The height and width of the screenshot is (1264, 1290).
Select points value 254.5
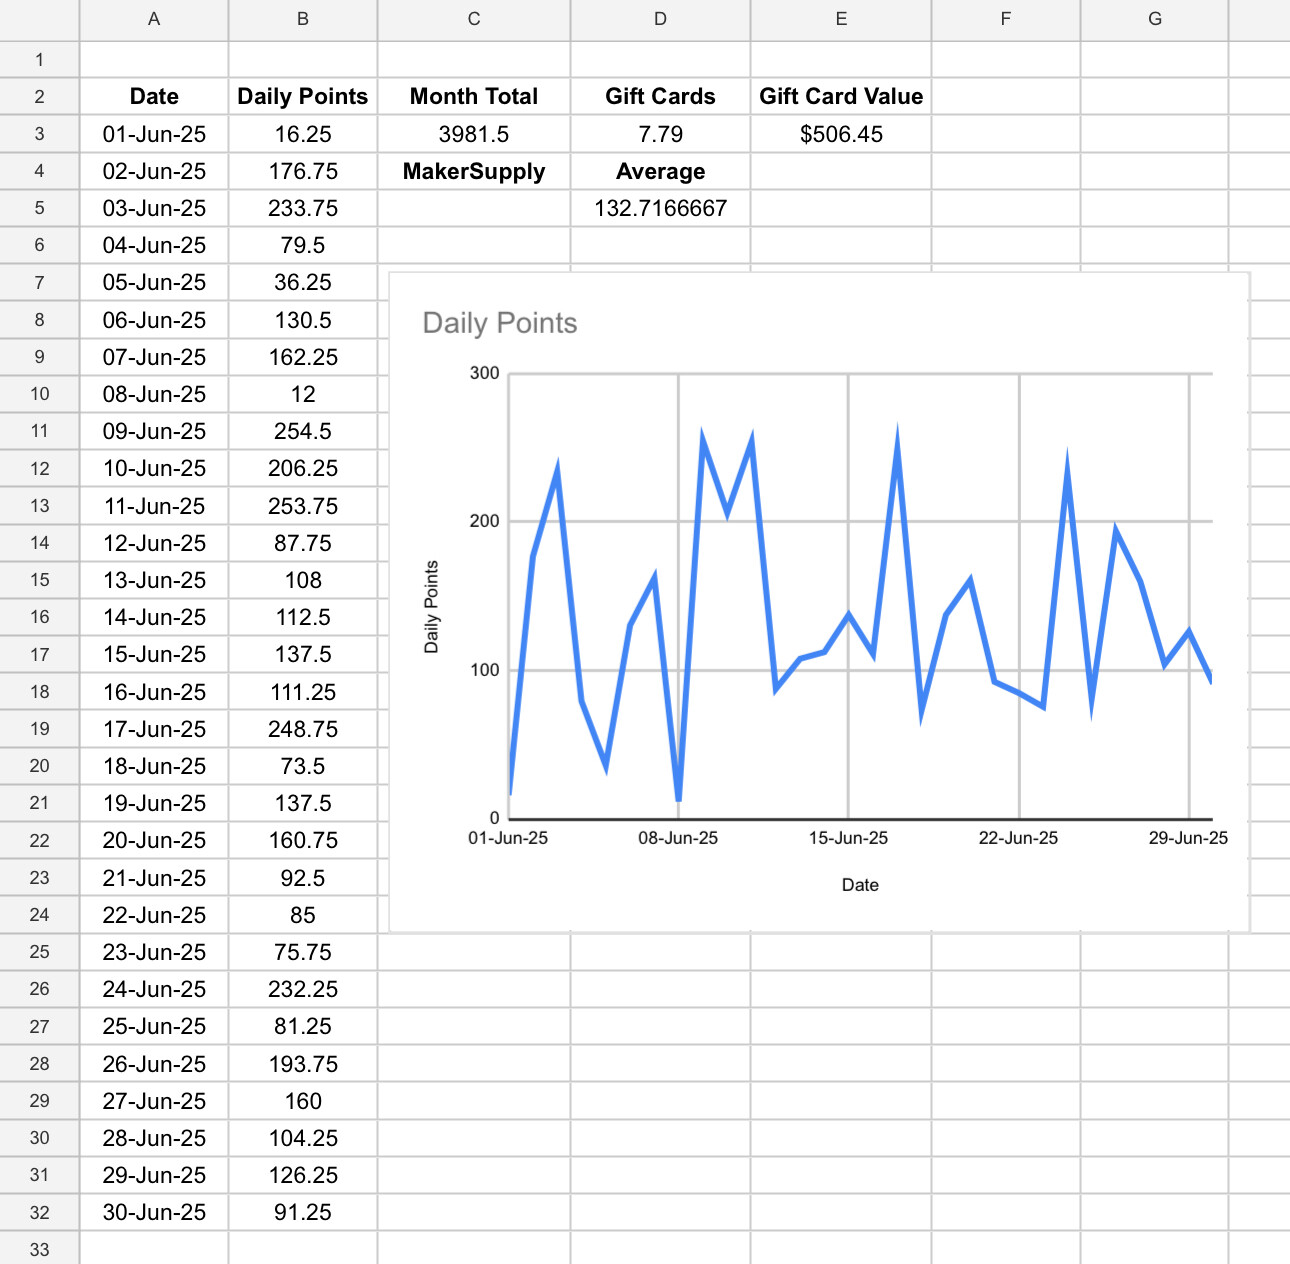pyautogui.click(x=303, y=431)
